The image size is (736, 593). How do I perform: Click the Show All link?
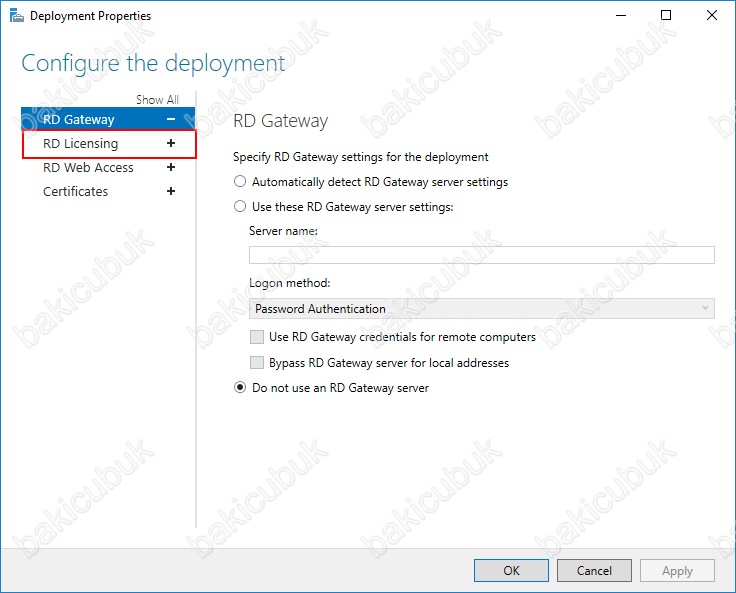point(157,100)
